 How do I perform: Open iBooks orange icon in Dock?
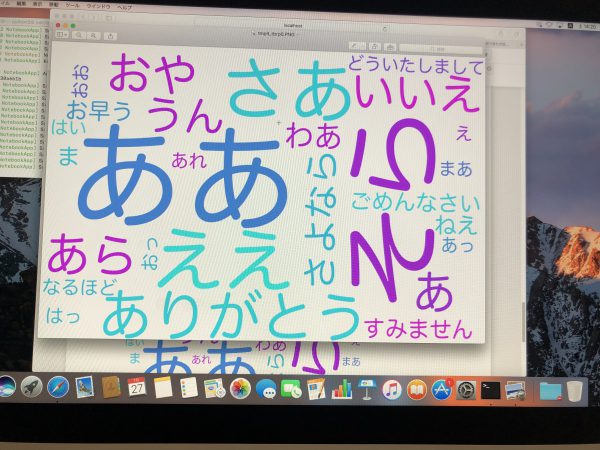pos(417,390)
